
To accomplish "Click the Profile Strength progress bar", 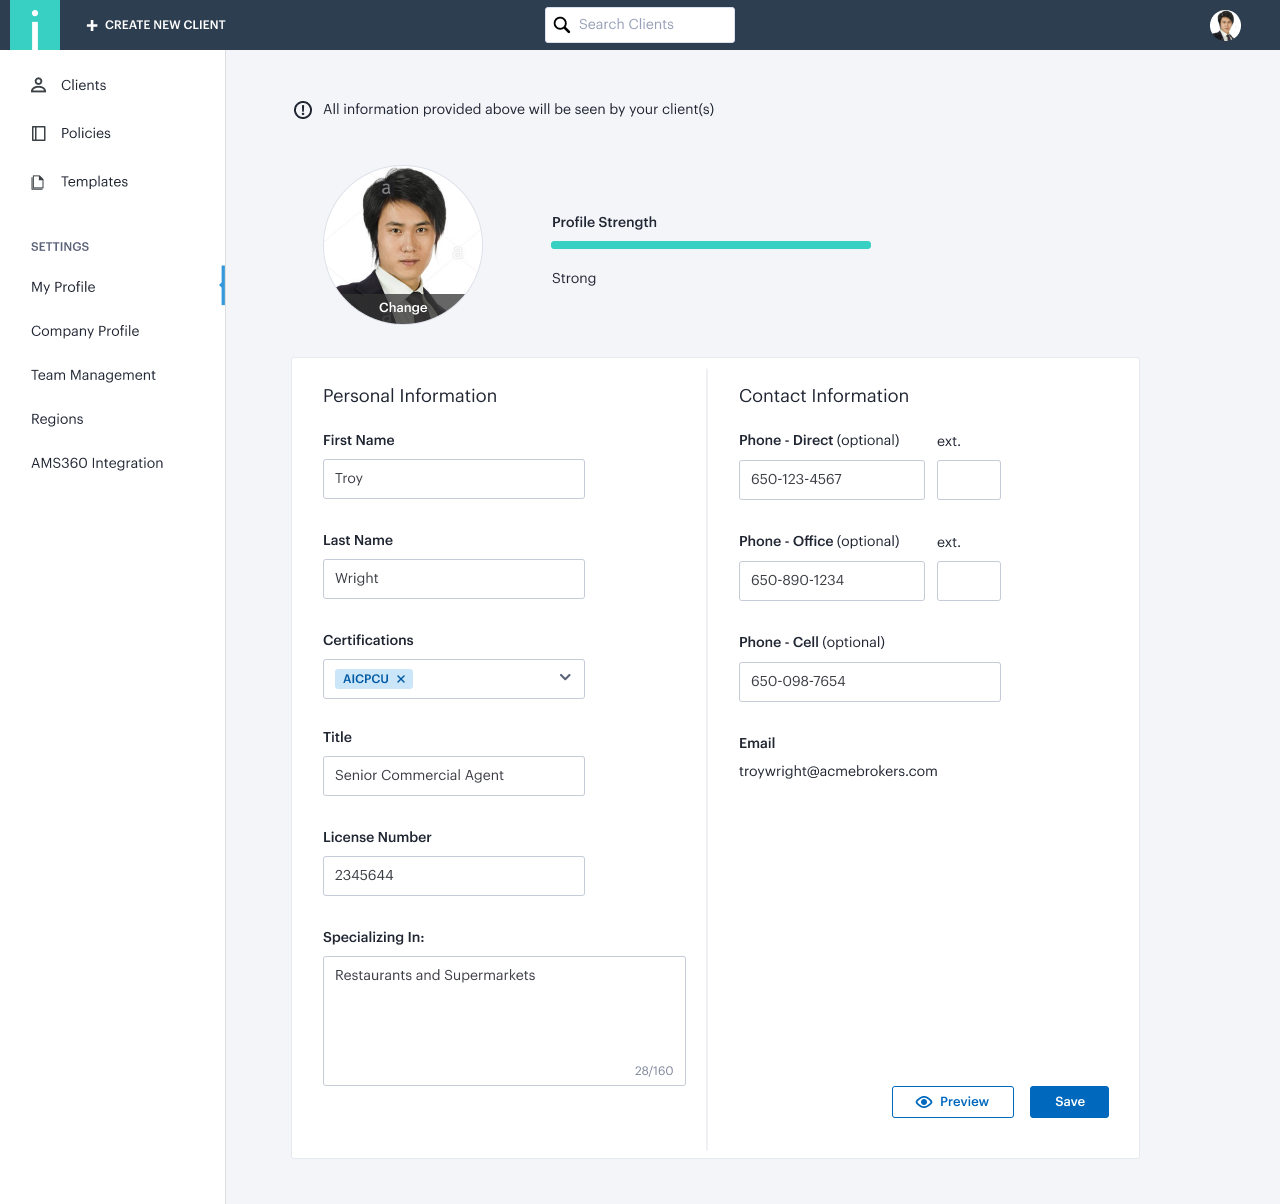I will 710,245.
